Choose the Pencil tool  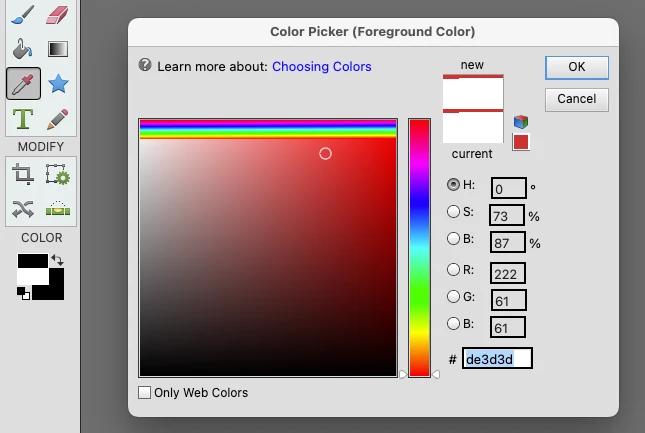[x=58, y=119]
